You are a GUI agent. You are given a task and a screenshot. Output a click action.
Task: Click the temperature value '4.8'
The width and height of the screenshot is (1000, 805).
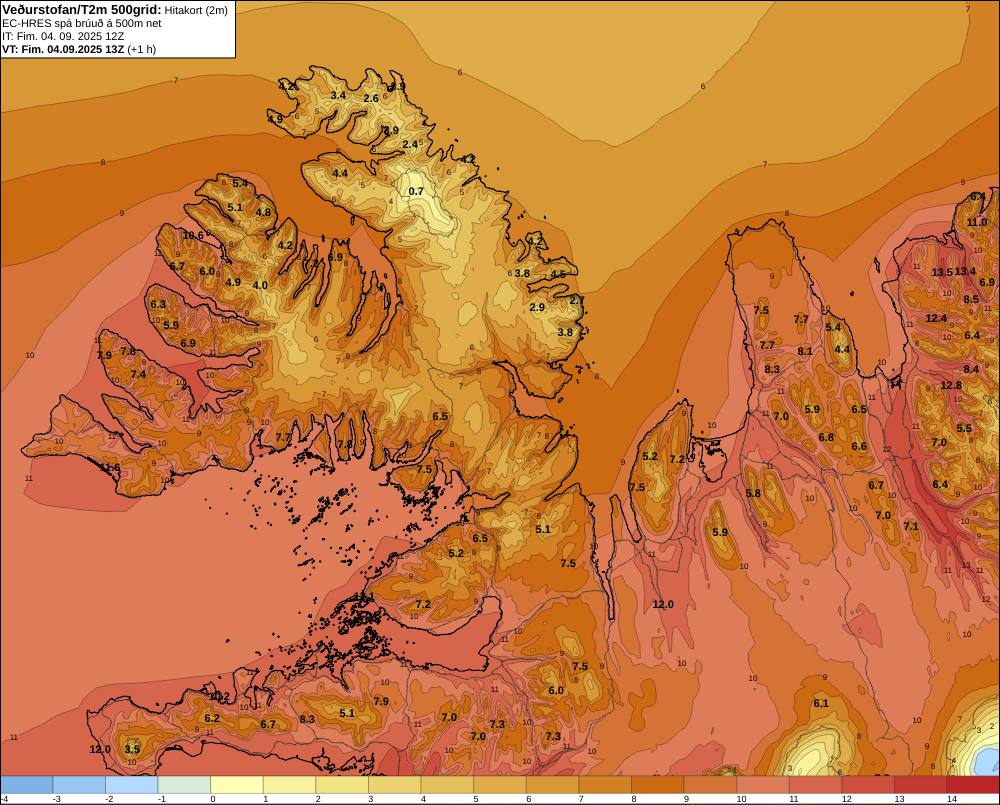(x=263, y=213)
